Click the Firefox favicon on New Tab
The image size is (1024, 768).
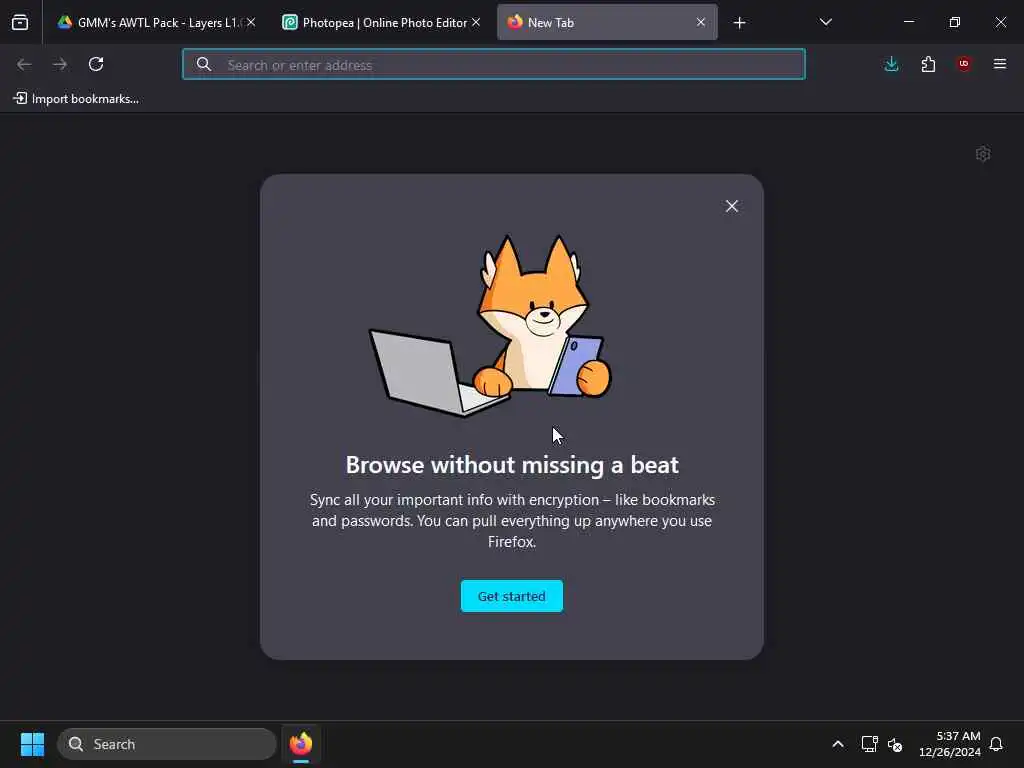click(x=515, y=22)
